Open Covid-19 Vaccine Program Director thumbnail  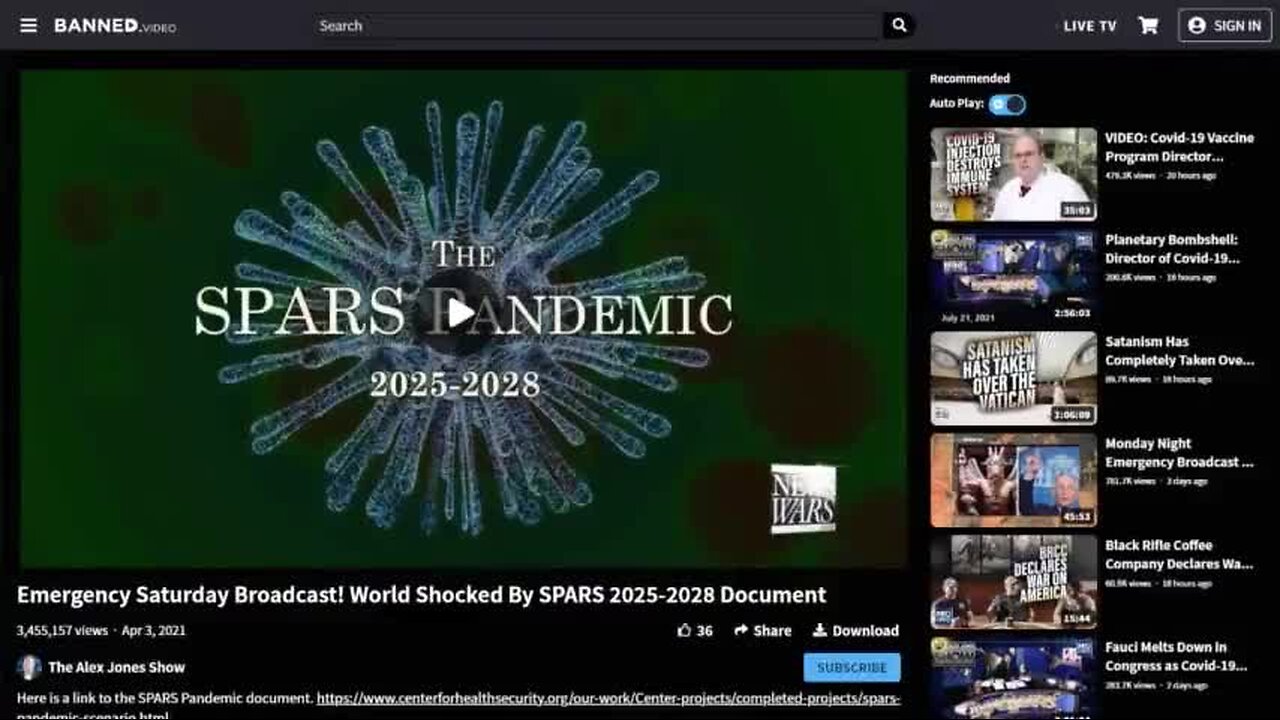pyautogui.click(x=1013, y=174)
